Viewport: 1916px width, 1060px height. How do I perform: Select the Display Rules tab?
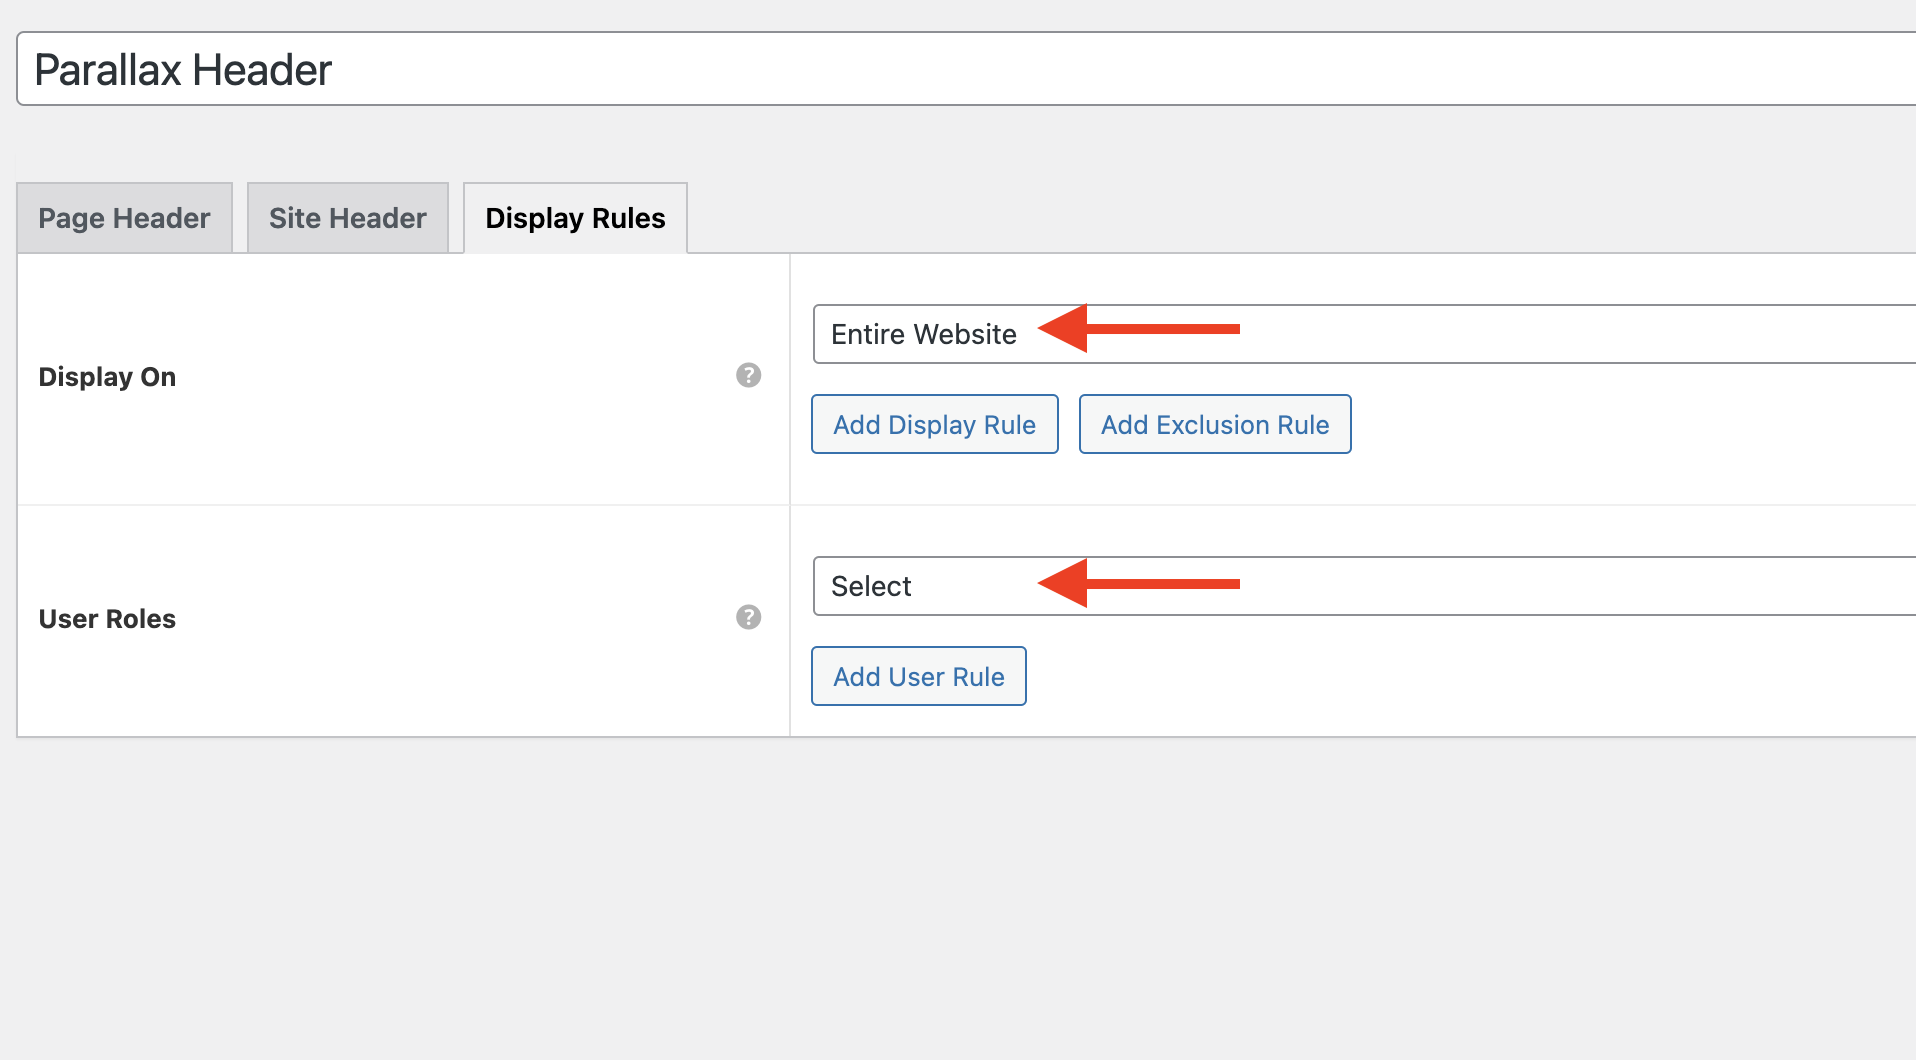575,218
